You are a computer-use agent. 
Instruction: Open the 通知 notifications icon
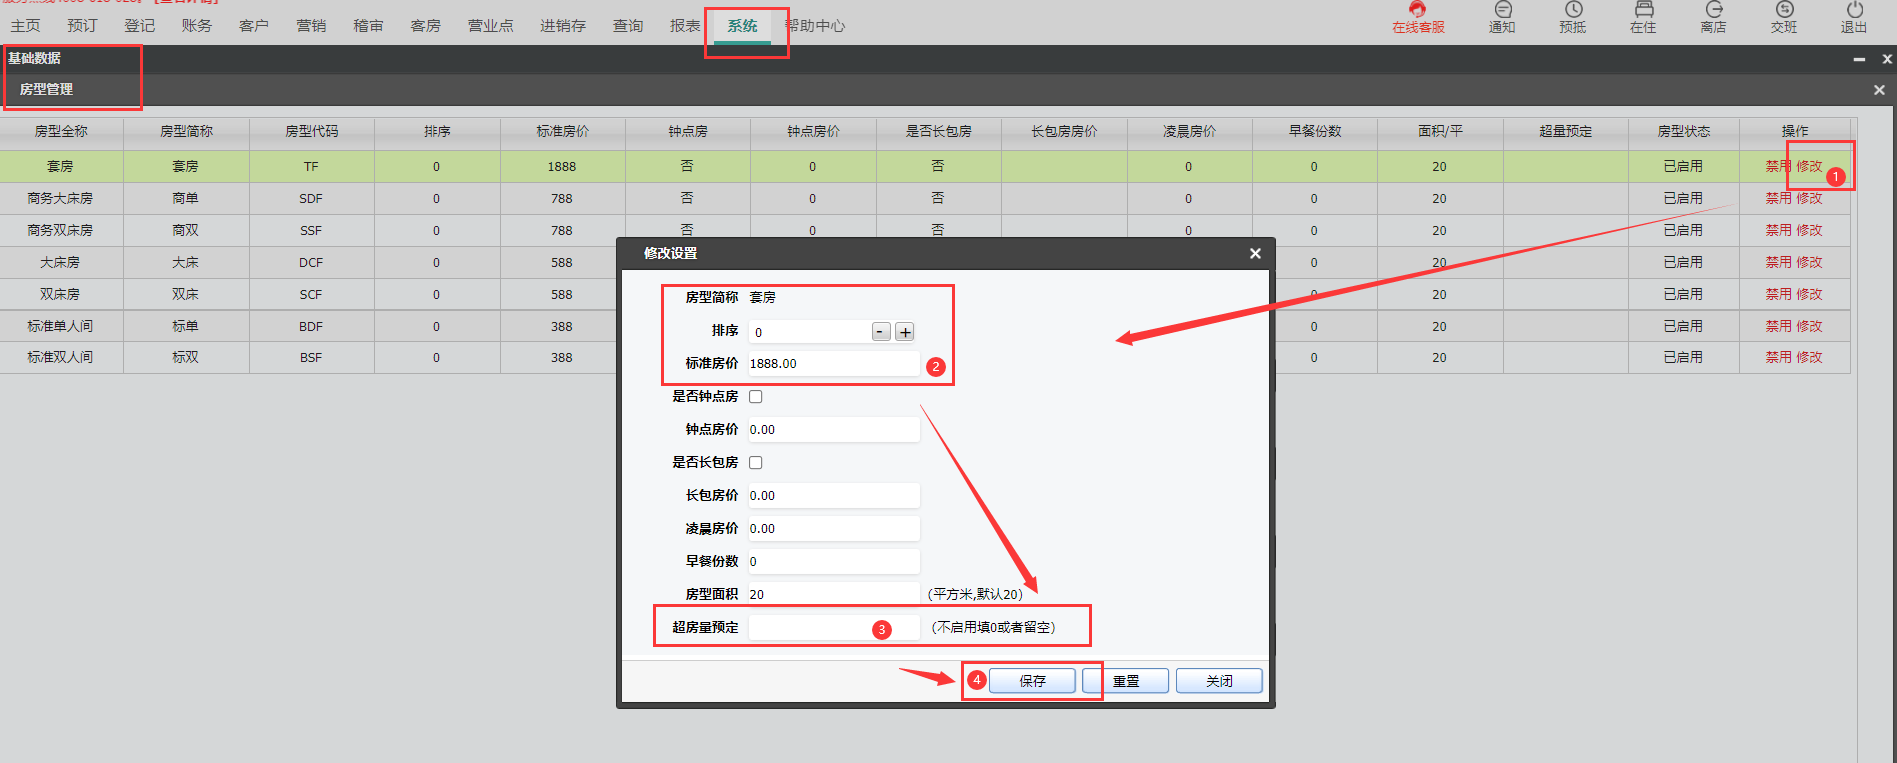coord(1502,18)
